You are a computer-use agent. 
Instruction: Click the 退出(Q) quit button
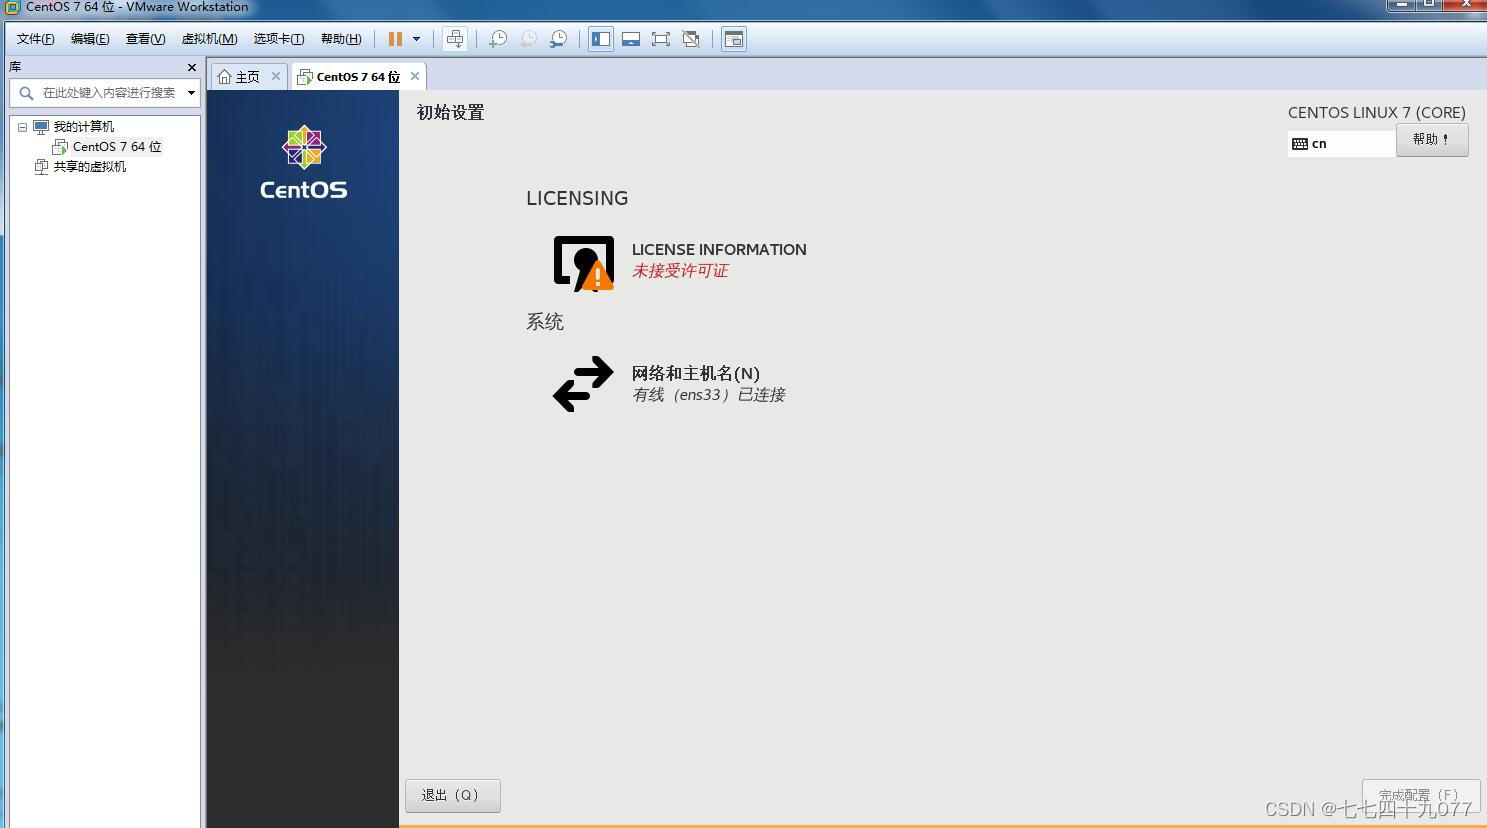point(452,794)
